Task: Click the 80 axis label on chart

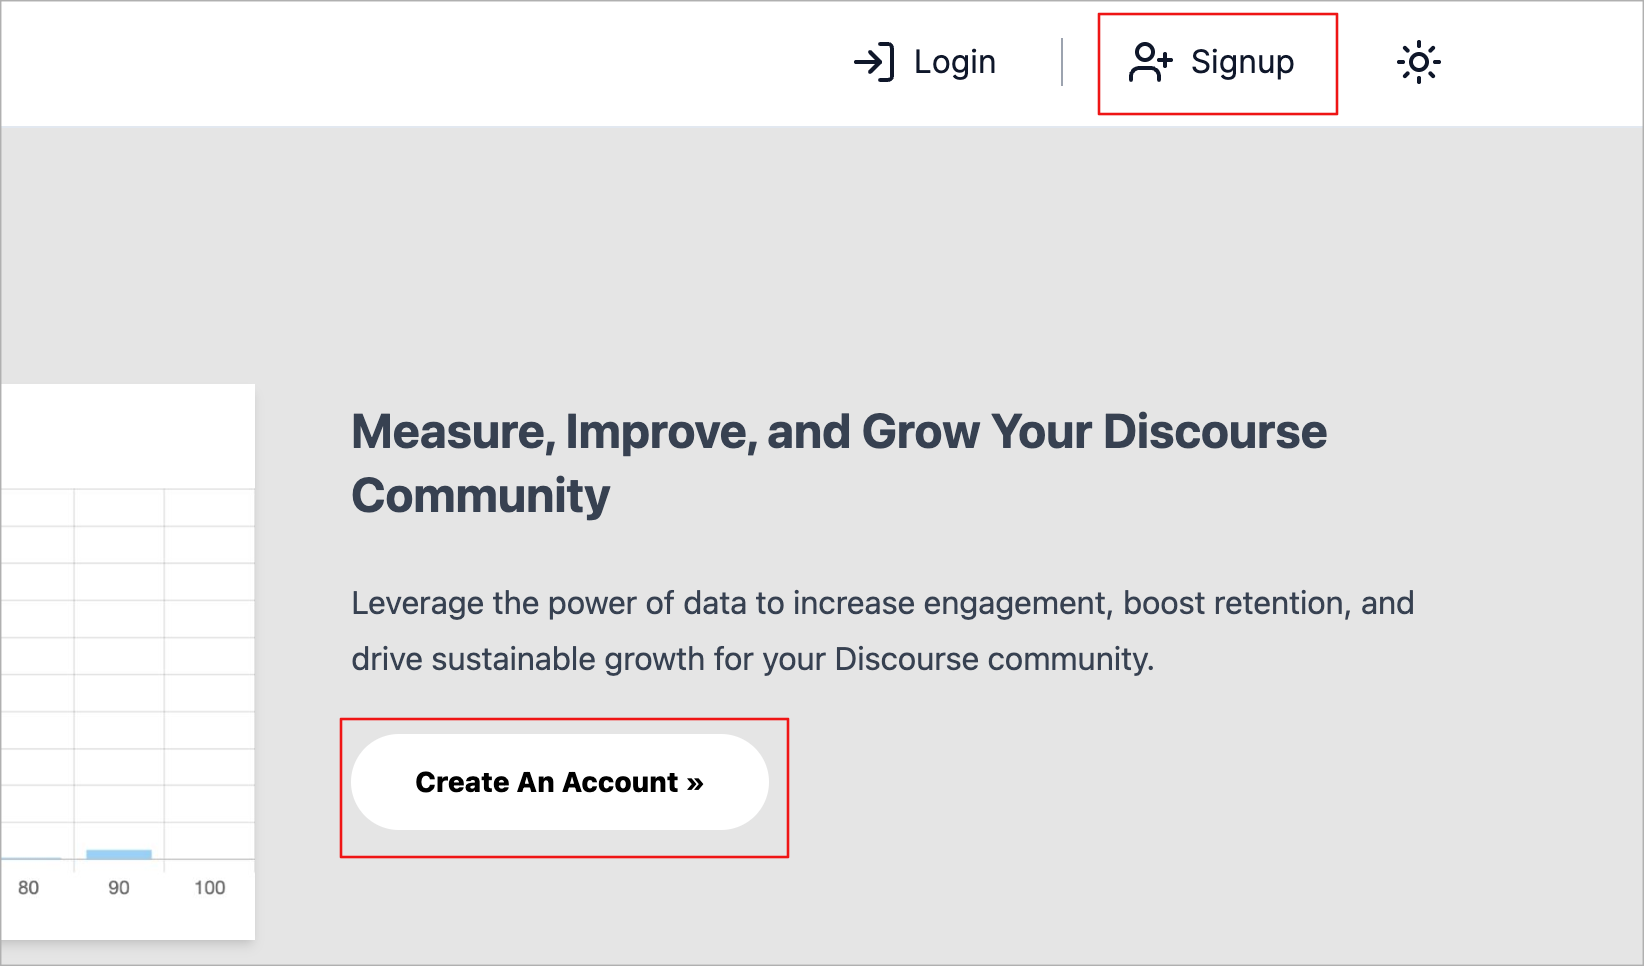Action: point(28,888)
